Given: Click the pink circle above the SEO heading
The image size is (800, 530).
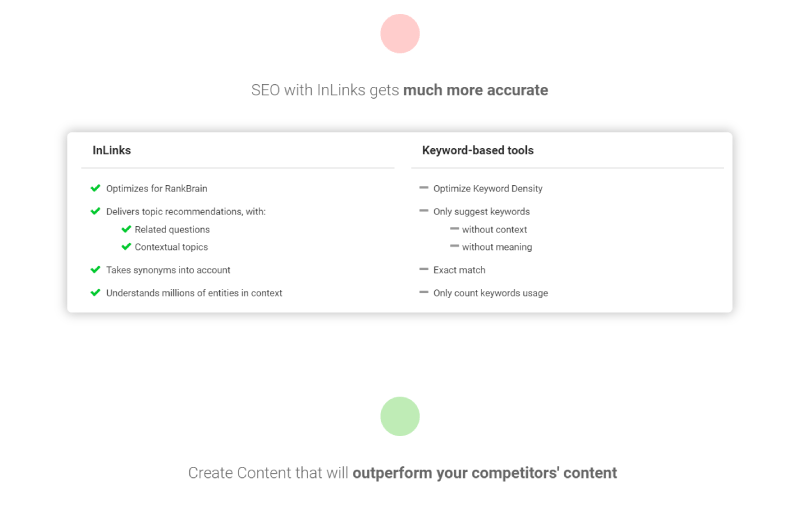Looking at the screenshot, I should (x=400, y=34).
